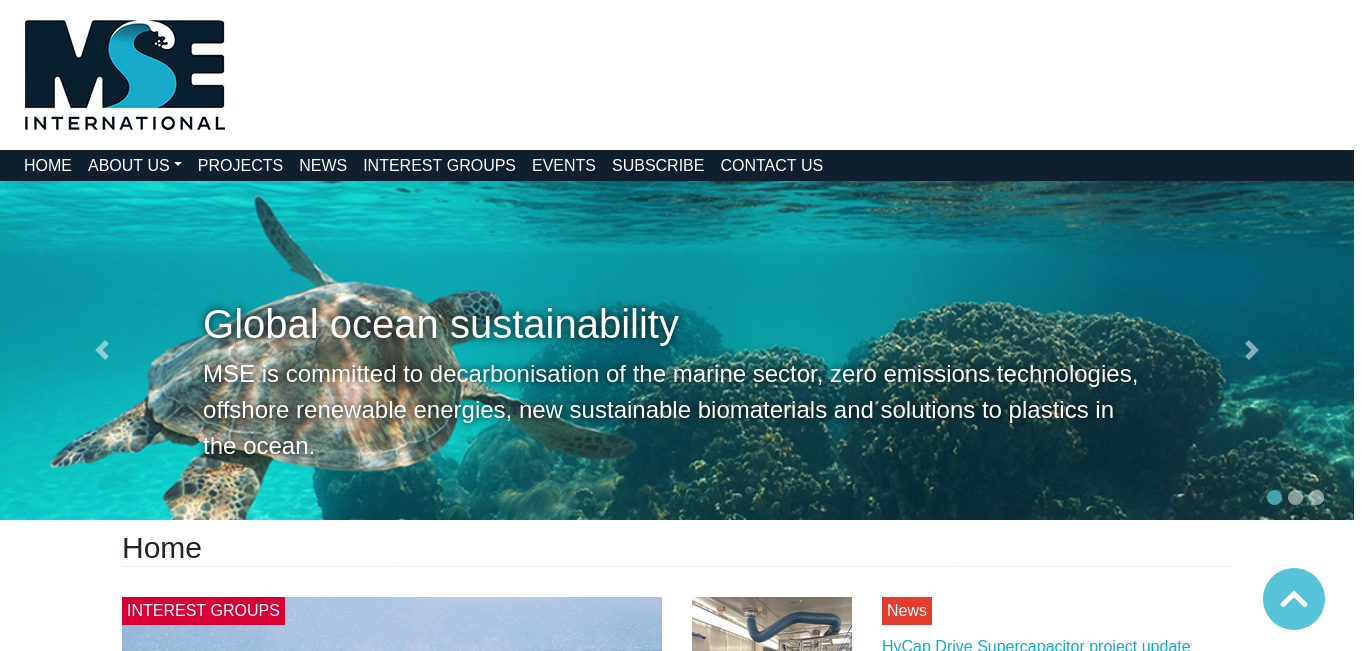Image resolution: width=1366 pixels, height=651 pixels.
Task: Open the Contact Us menu item
Action: click(772, 166)
